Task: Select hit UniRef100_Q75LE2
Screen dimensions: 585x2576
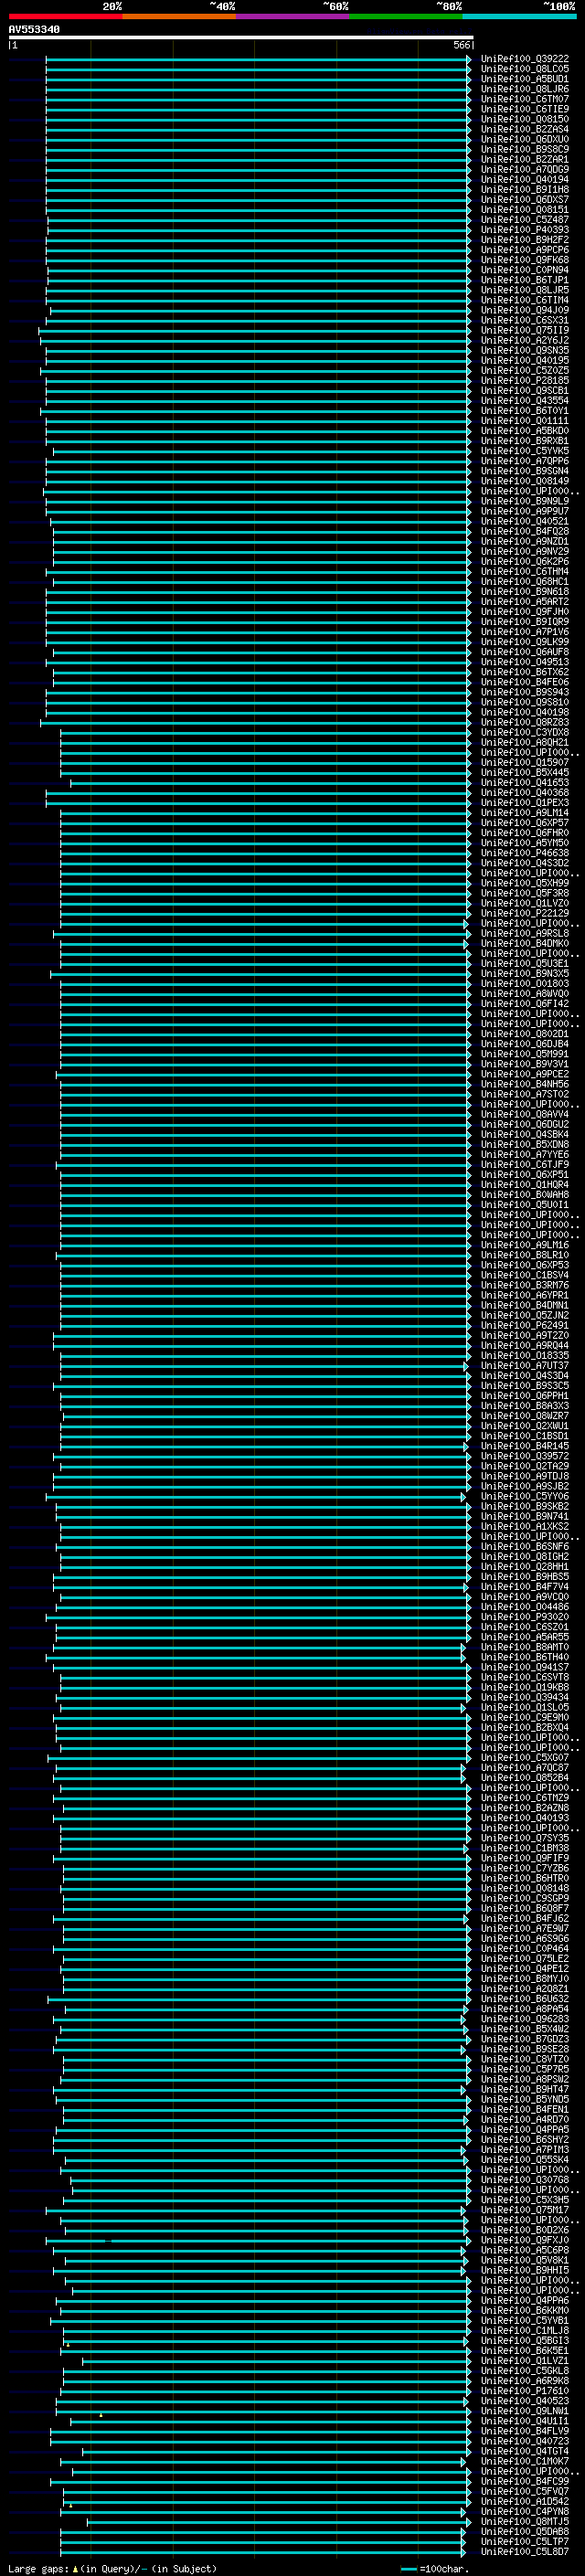Action: click(x=524, y=1959)
